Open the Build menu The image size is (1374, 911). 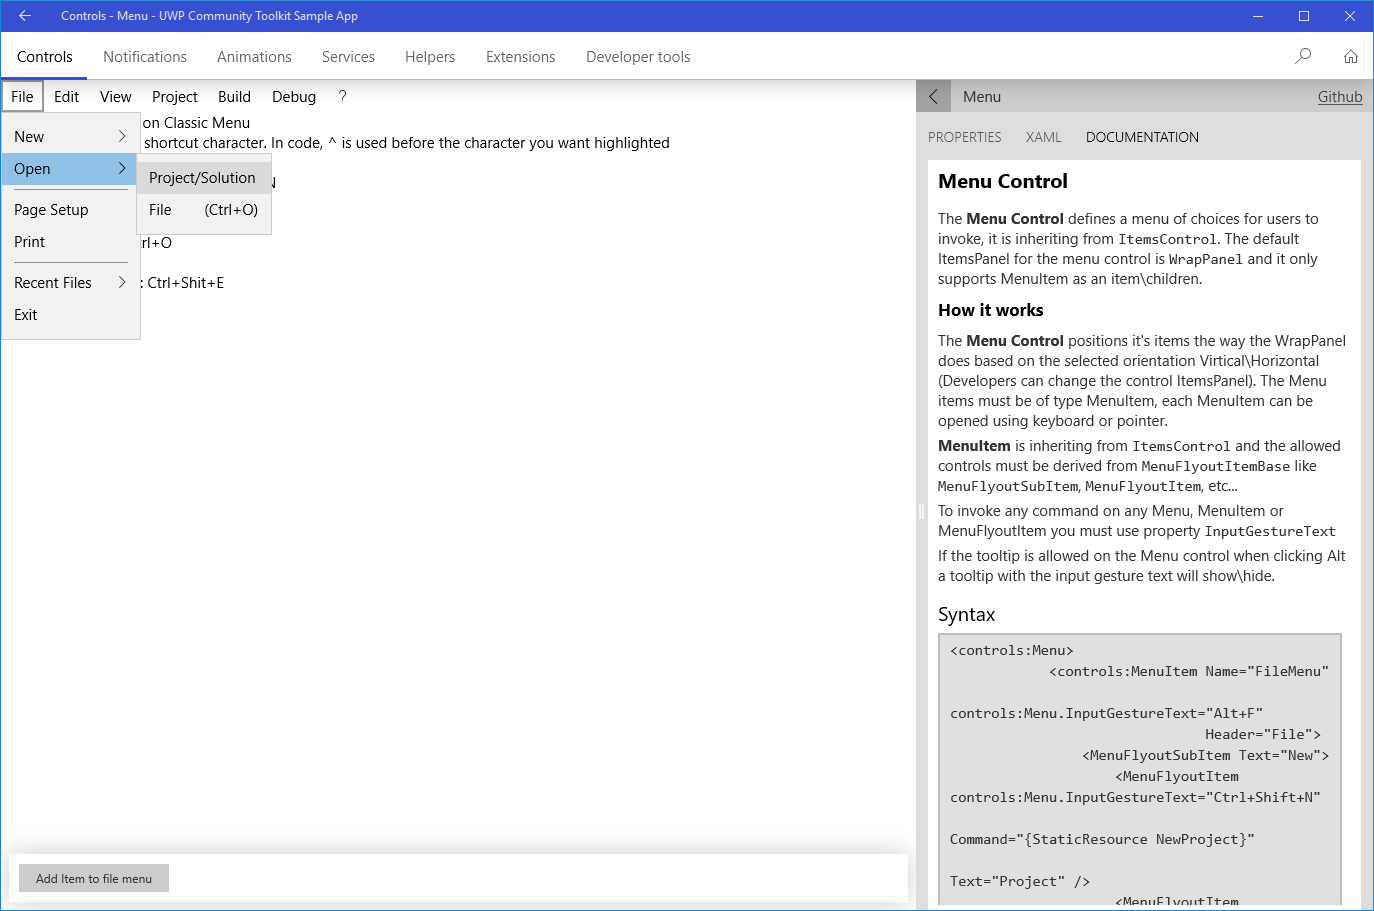[234, 96]
